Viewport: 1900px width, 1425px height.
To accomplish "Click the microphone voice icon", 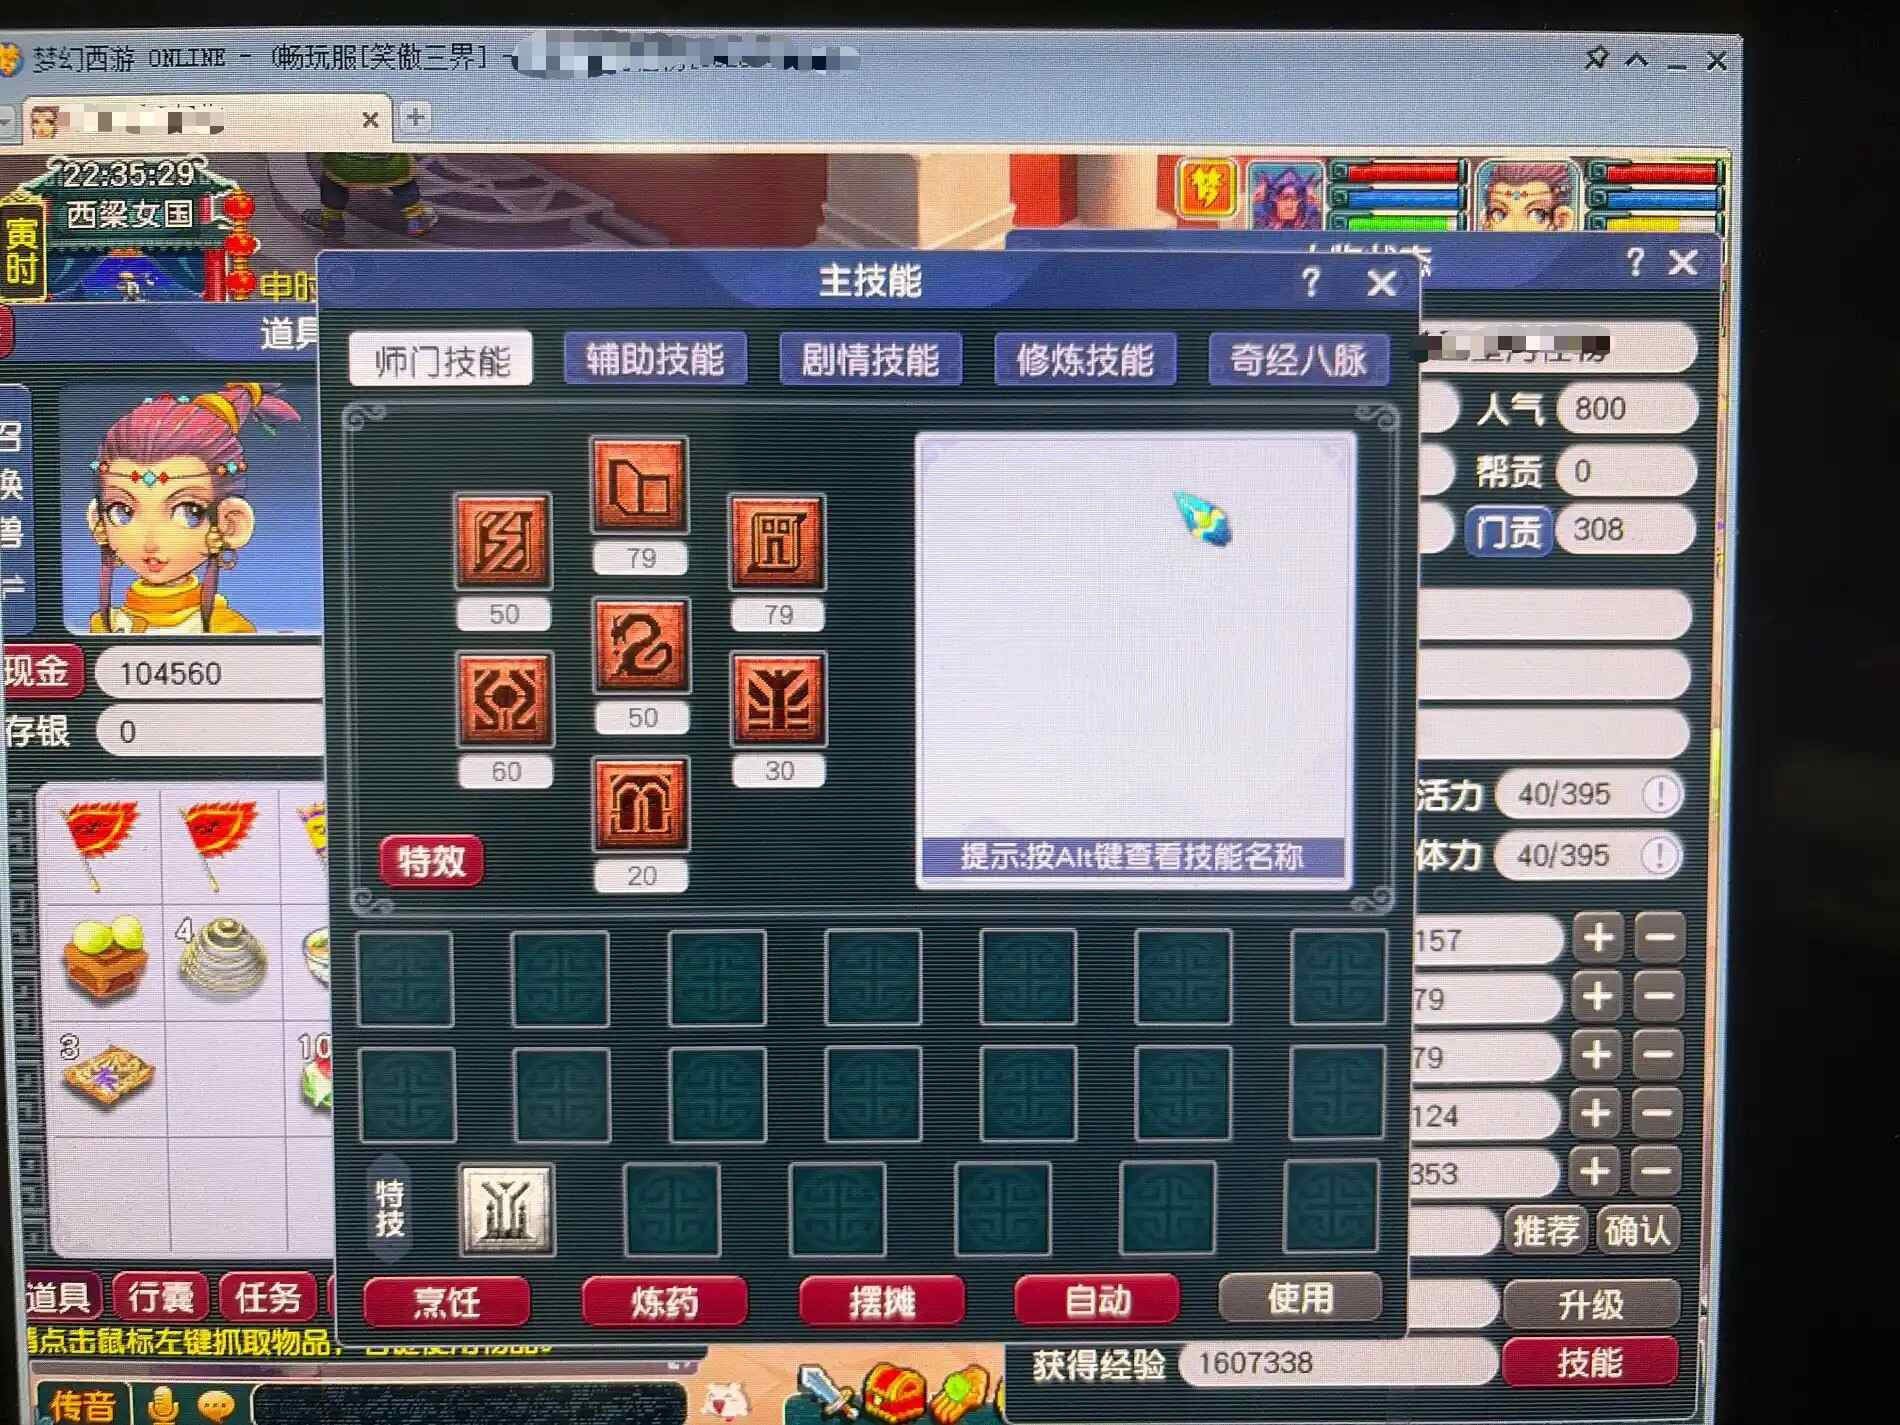I will [162, 1404].
